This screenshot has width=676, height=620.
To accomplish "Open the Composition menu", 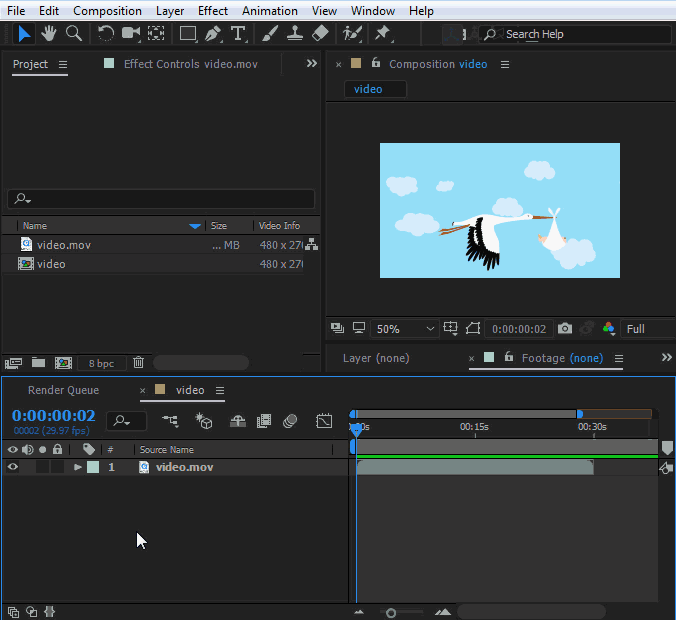I will (x=107, y=11).
